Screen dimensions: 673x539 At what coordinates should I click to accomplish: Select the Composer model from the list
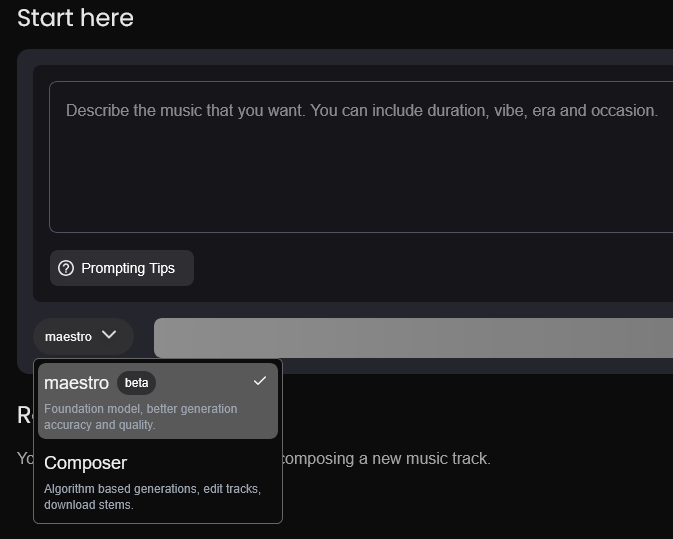point(158,481)
